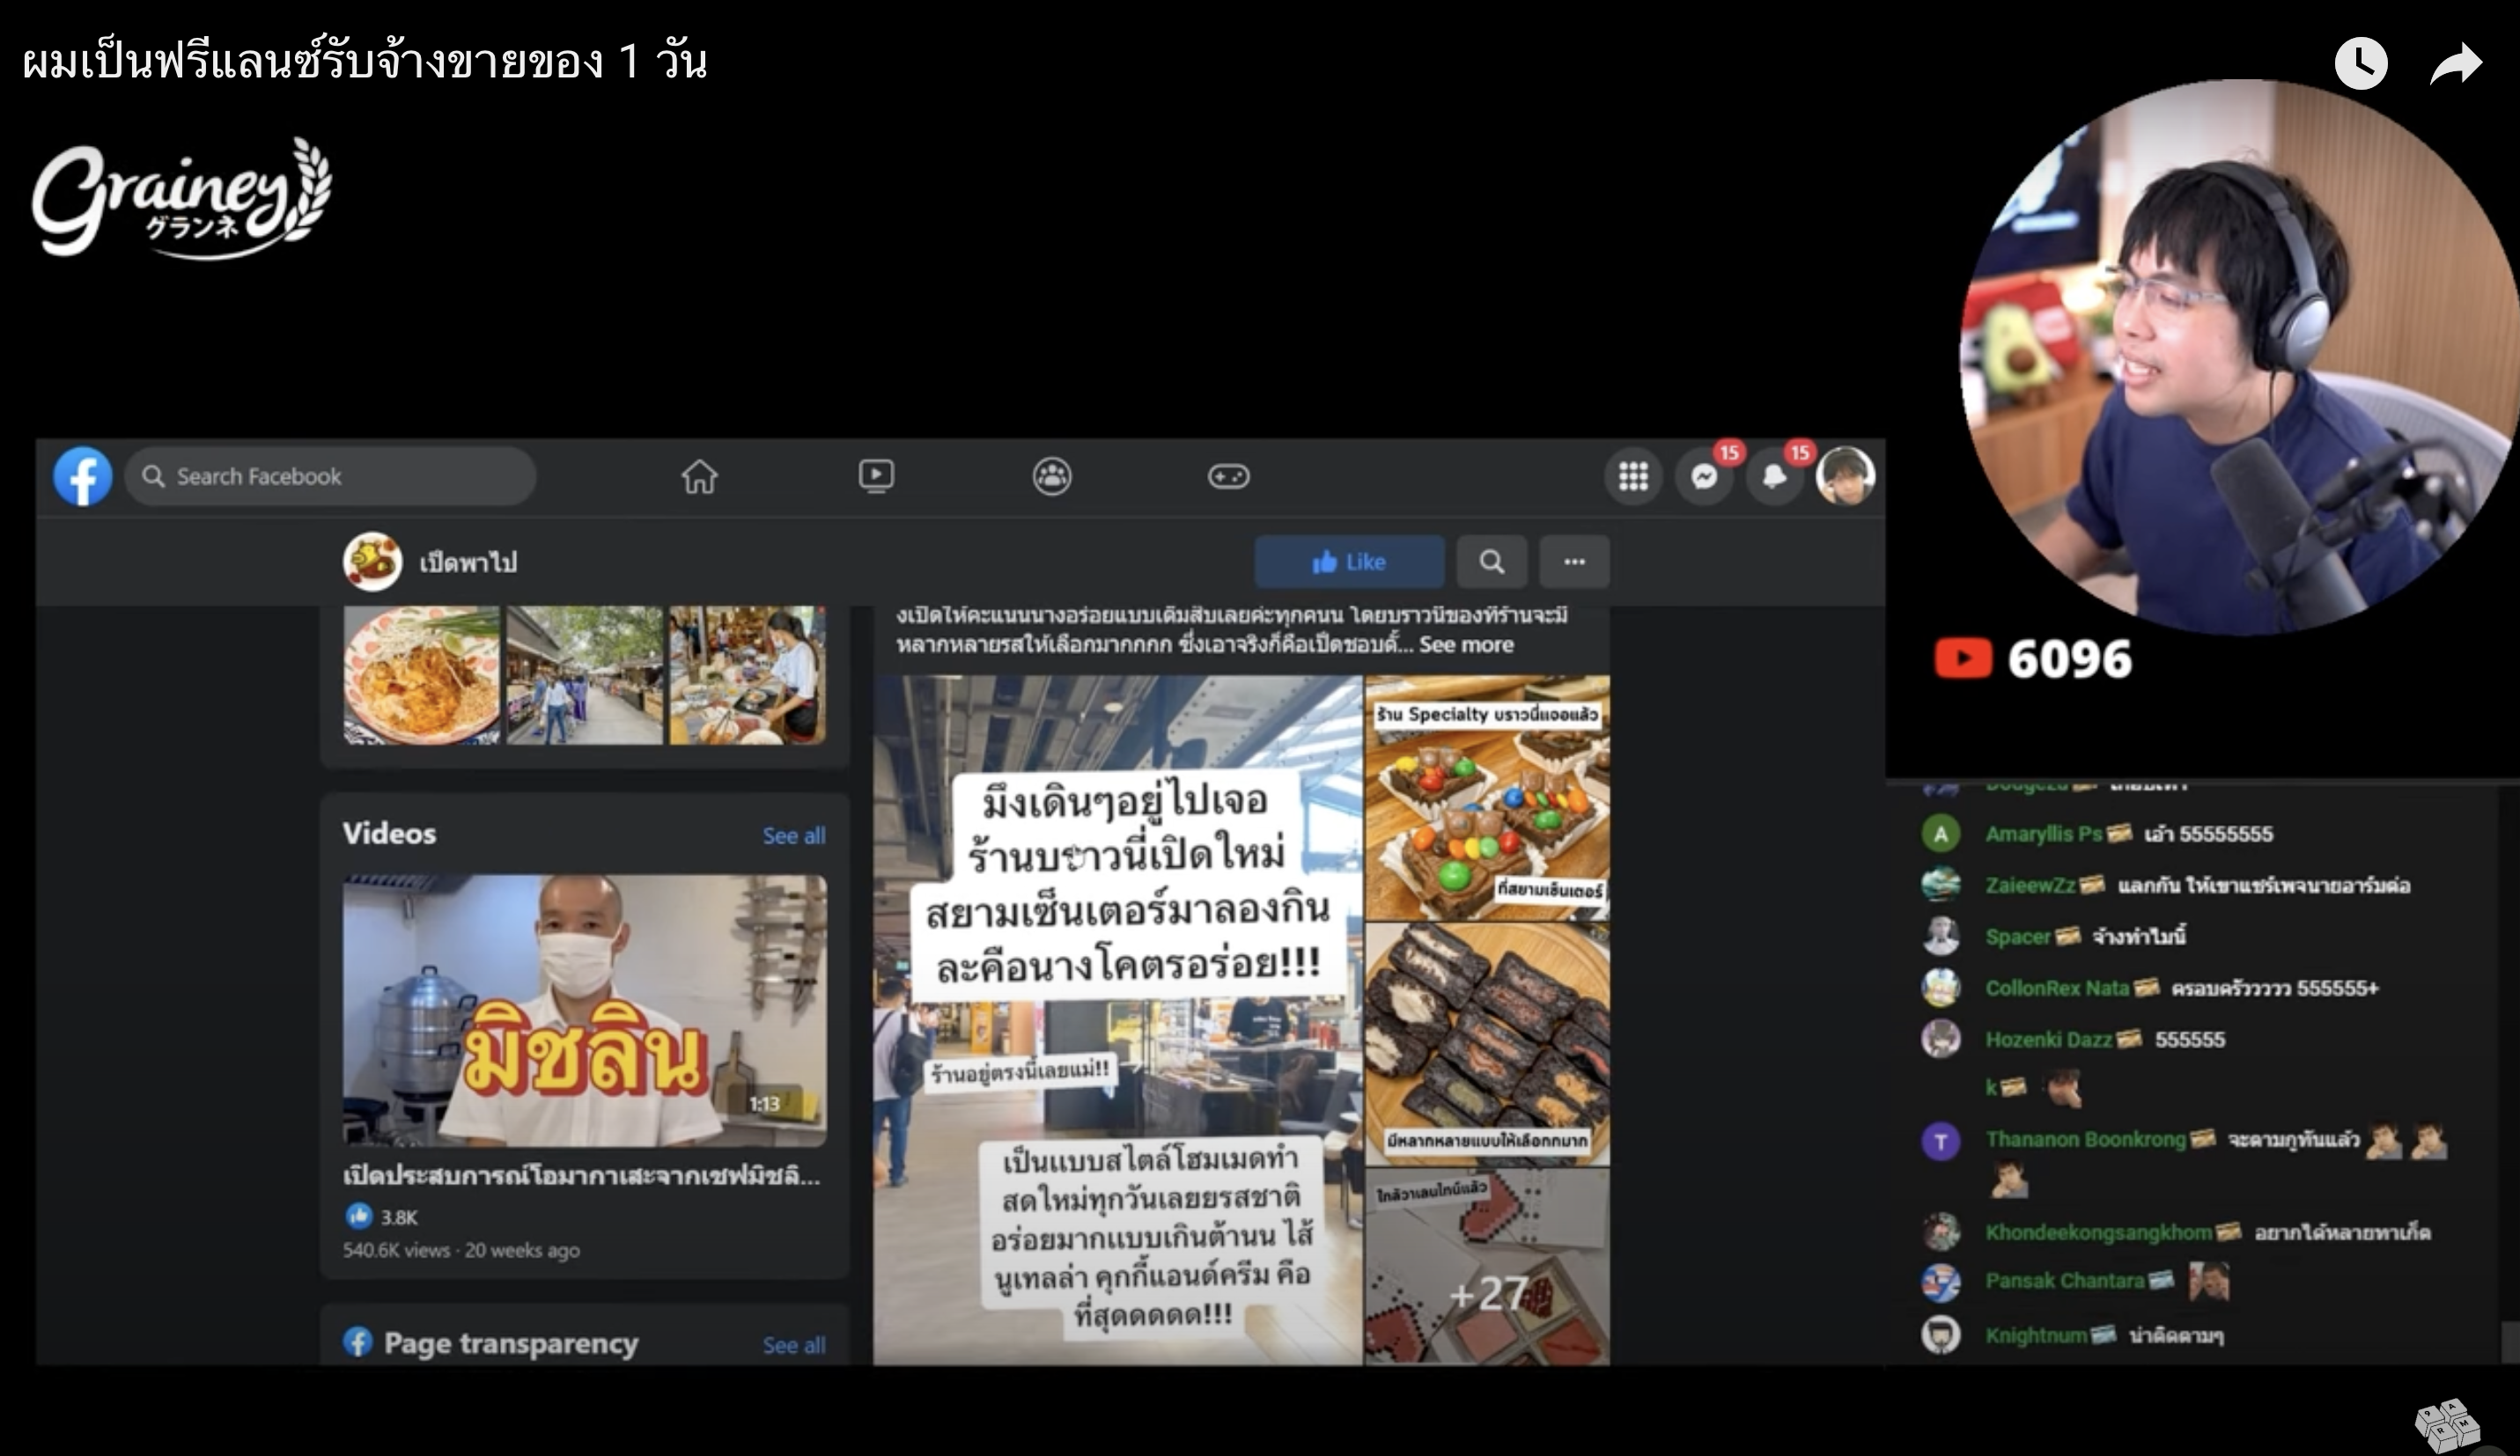
Task: Click the Watch later clock icon
Action: (2361, 64)
